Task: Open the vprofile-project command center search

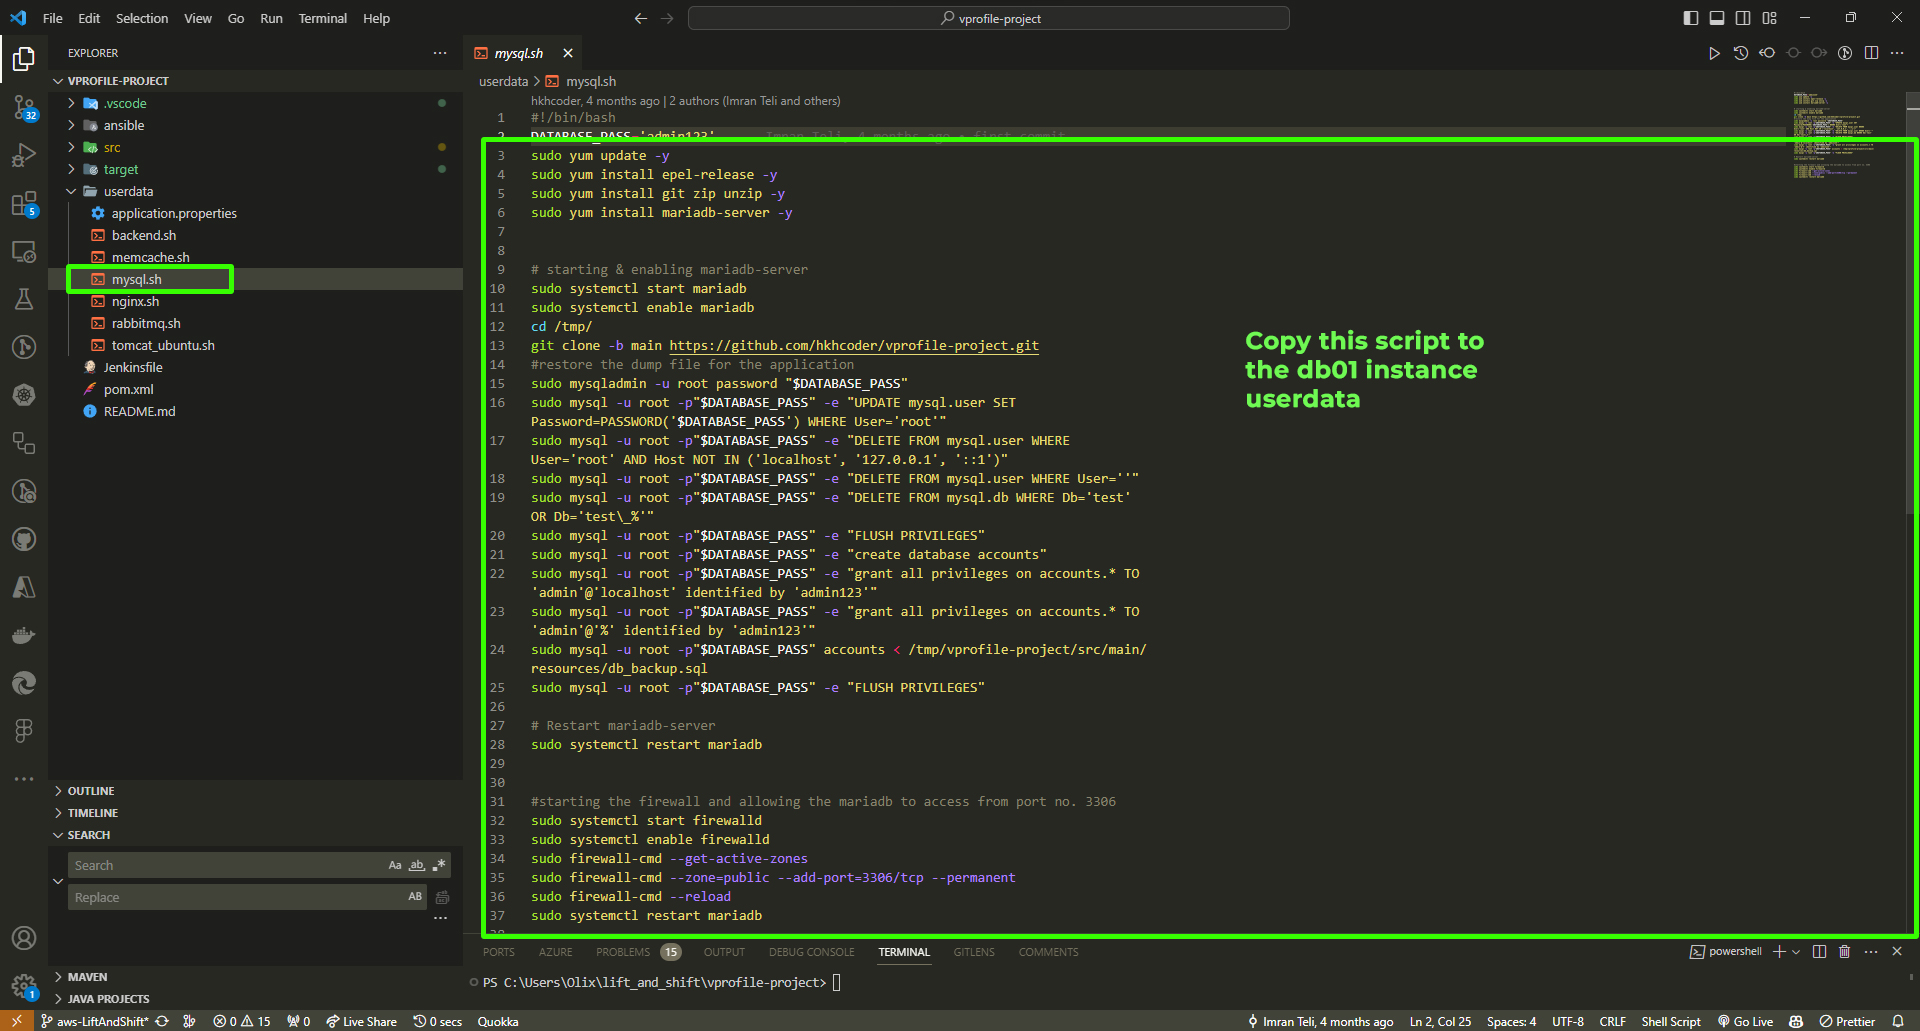Action: pyautogui.click(x=989, y=18)
